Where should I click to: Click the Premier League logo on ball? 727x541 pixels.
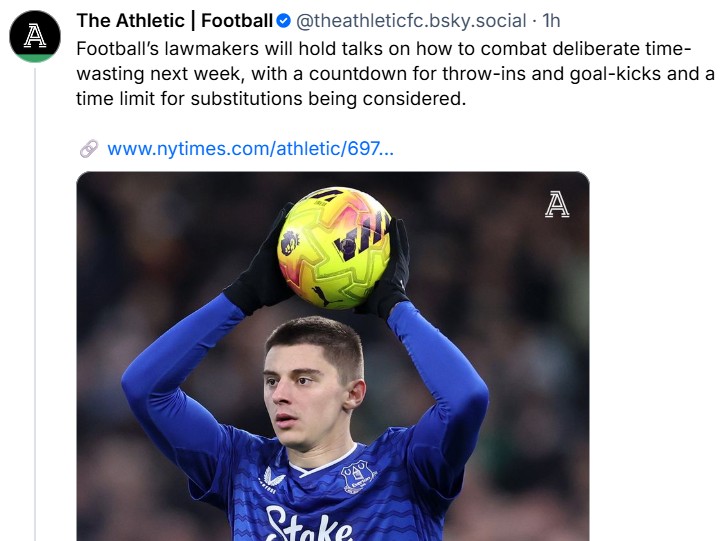[291, 240]
